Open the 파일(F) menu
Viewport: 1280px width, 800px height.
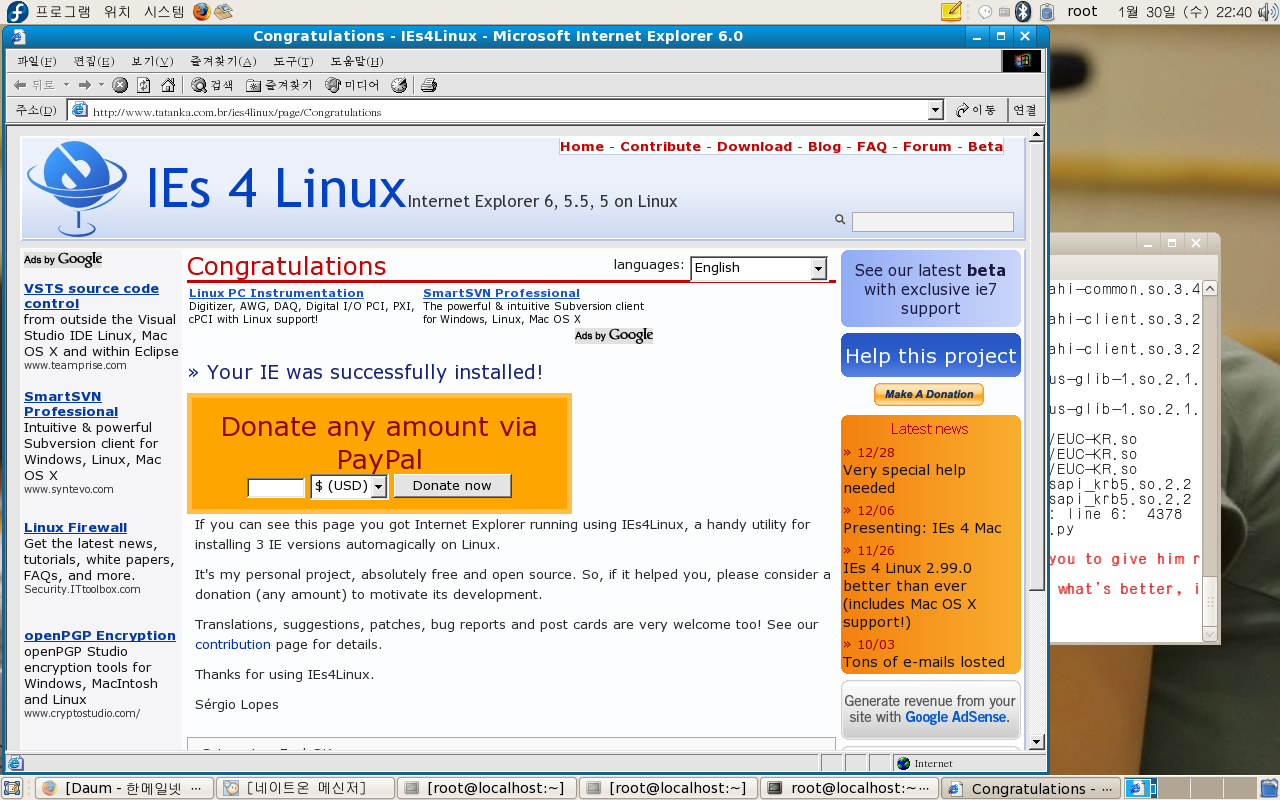(36, 61)
